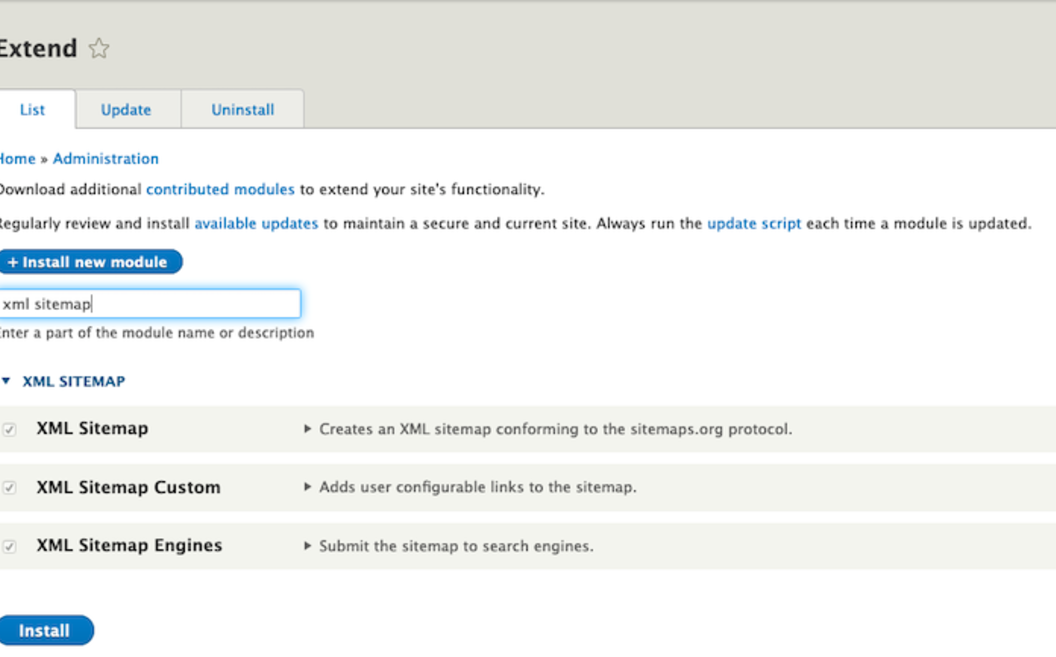Go to Home breadcrumb link
The image size is (1056, 657).
click(16, 159)
